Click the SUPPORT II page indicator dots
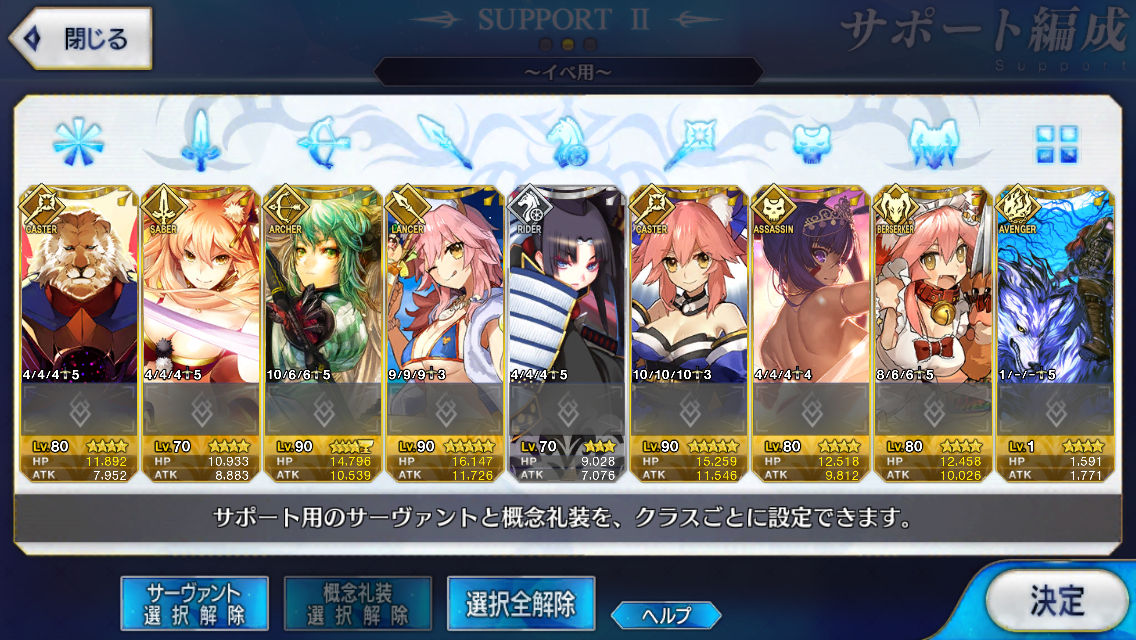This screenshot has width=1136, height=640. coord(568,45)
